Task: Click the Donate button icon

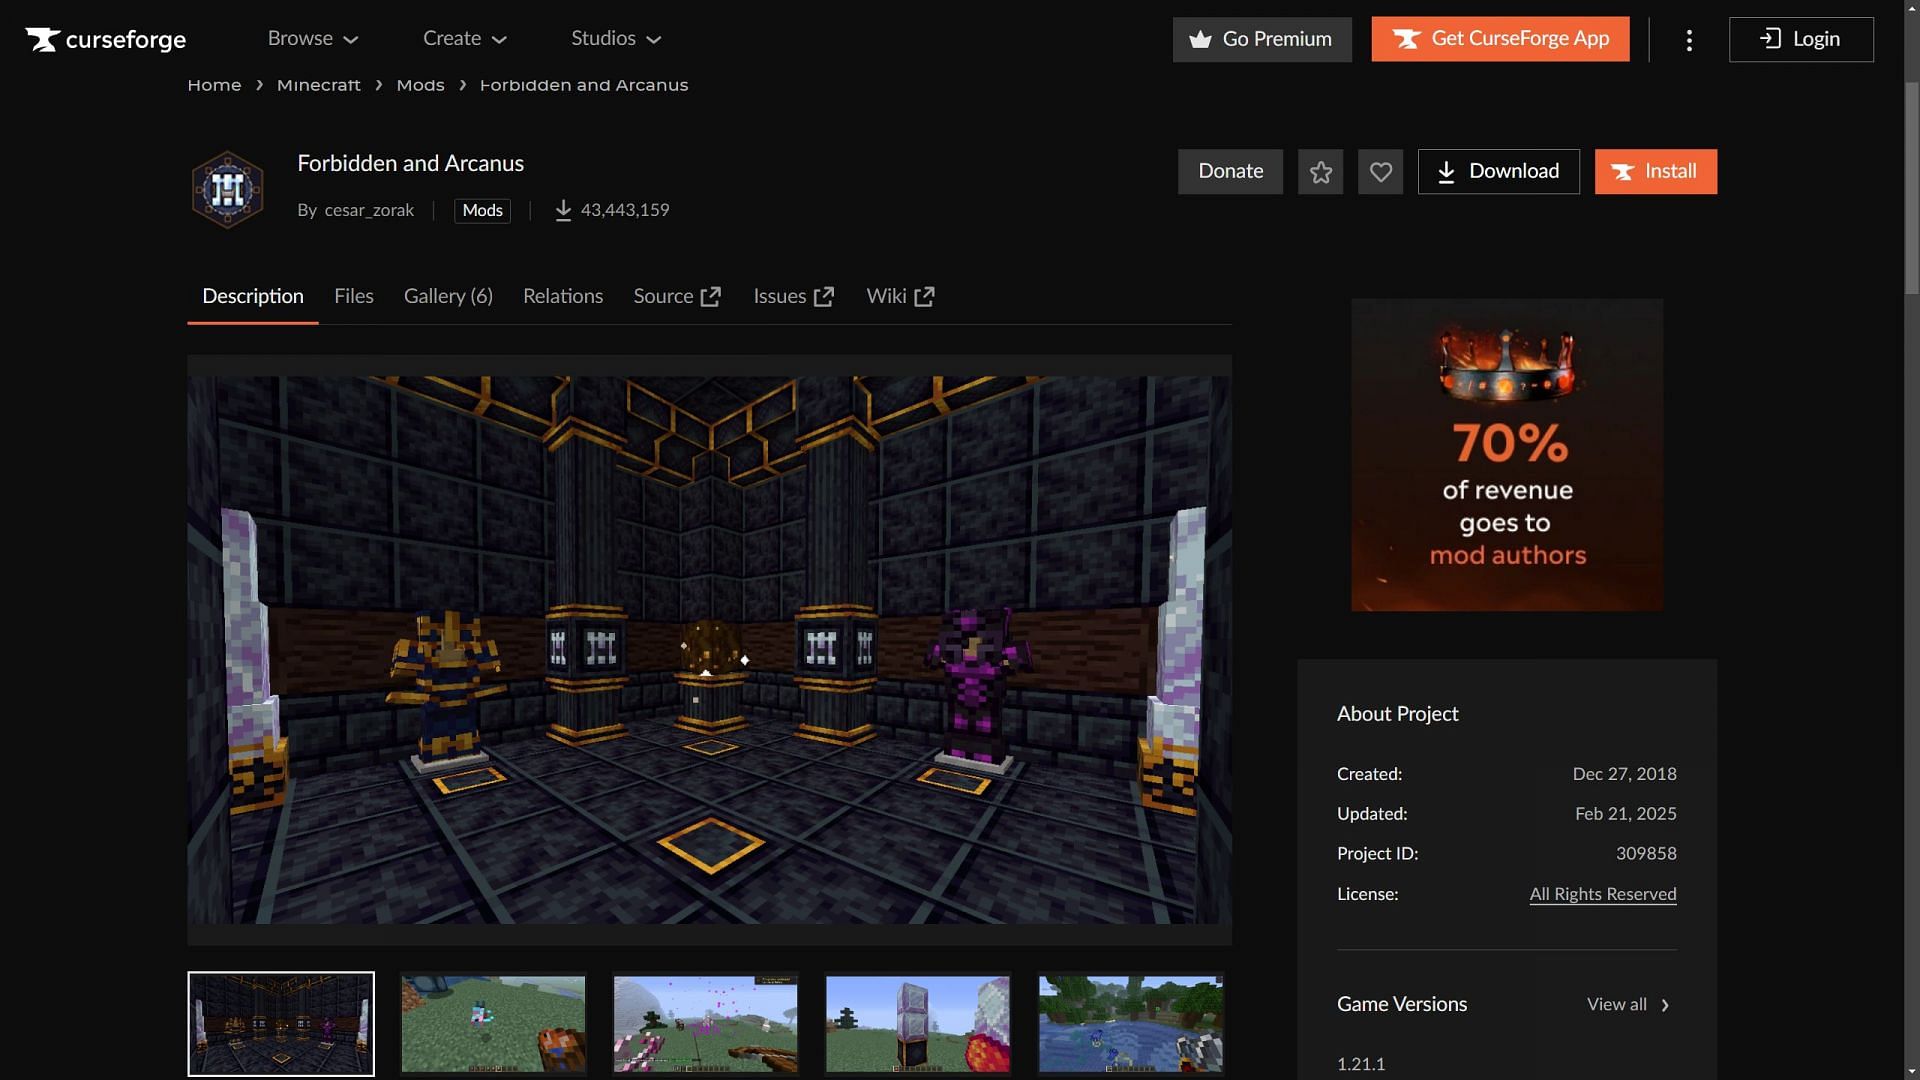Action: 1232,171
